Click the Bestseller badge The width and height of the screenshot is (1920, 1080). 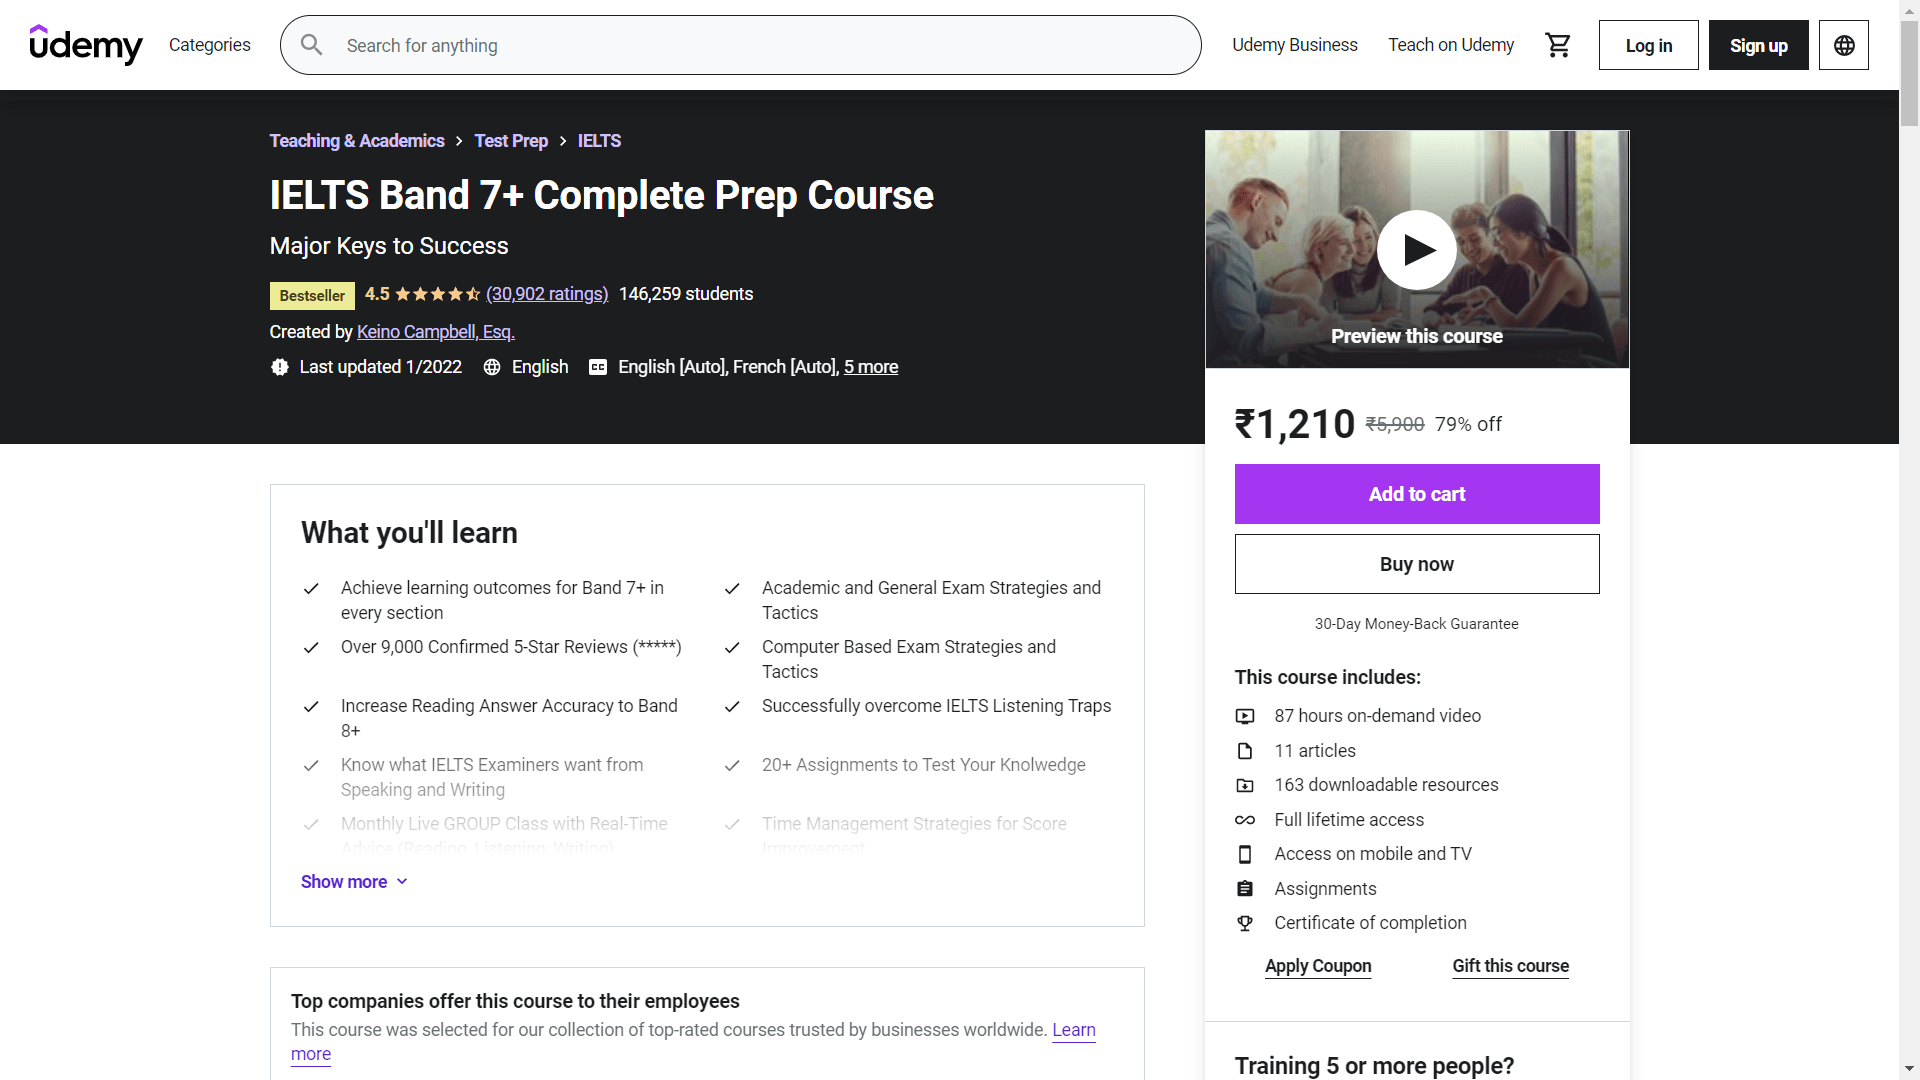312,296
